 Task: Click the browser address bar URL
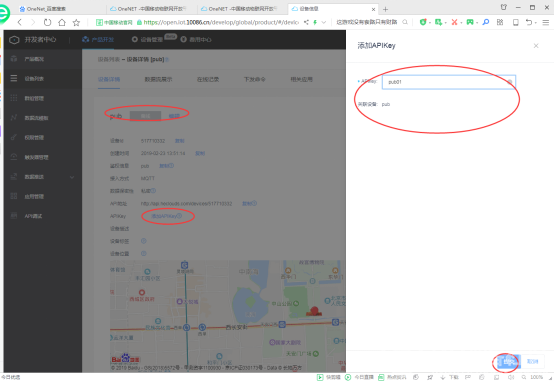coord(221,22)
